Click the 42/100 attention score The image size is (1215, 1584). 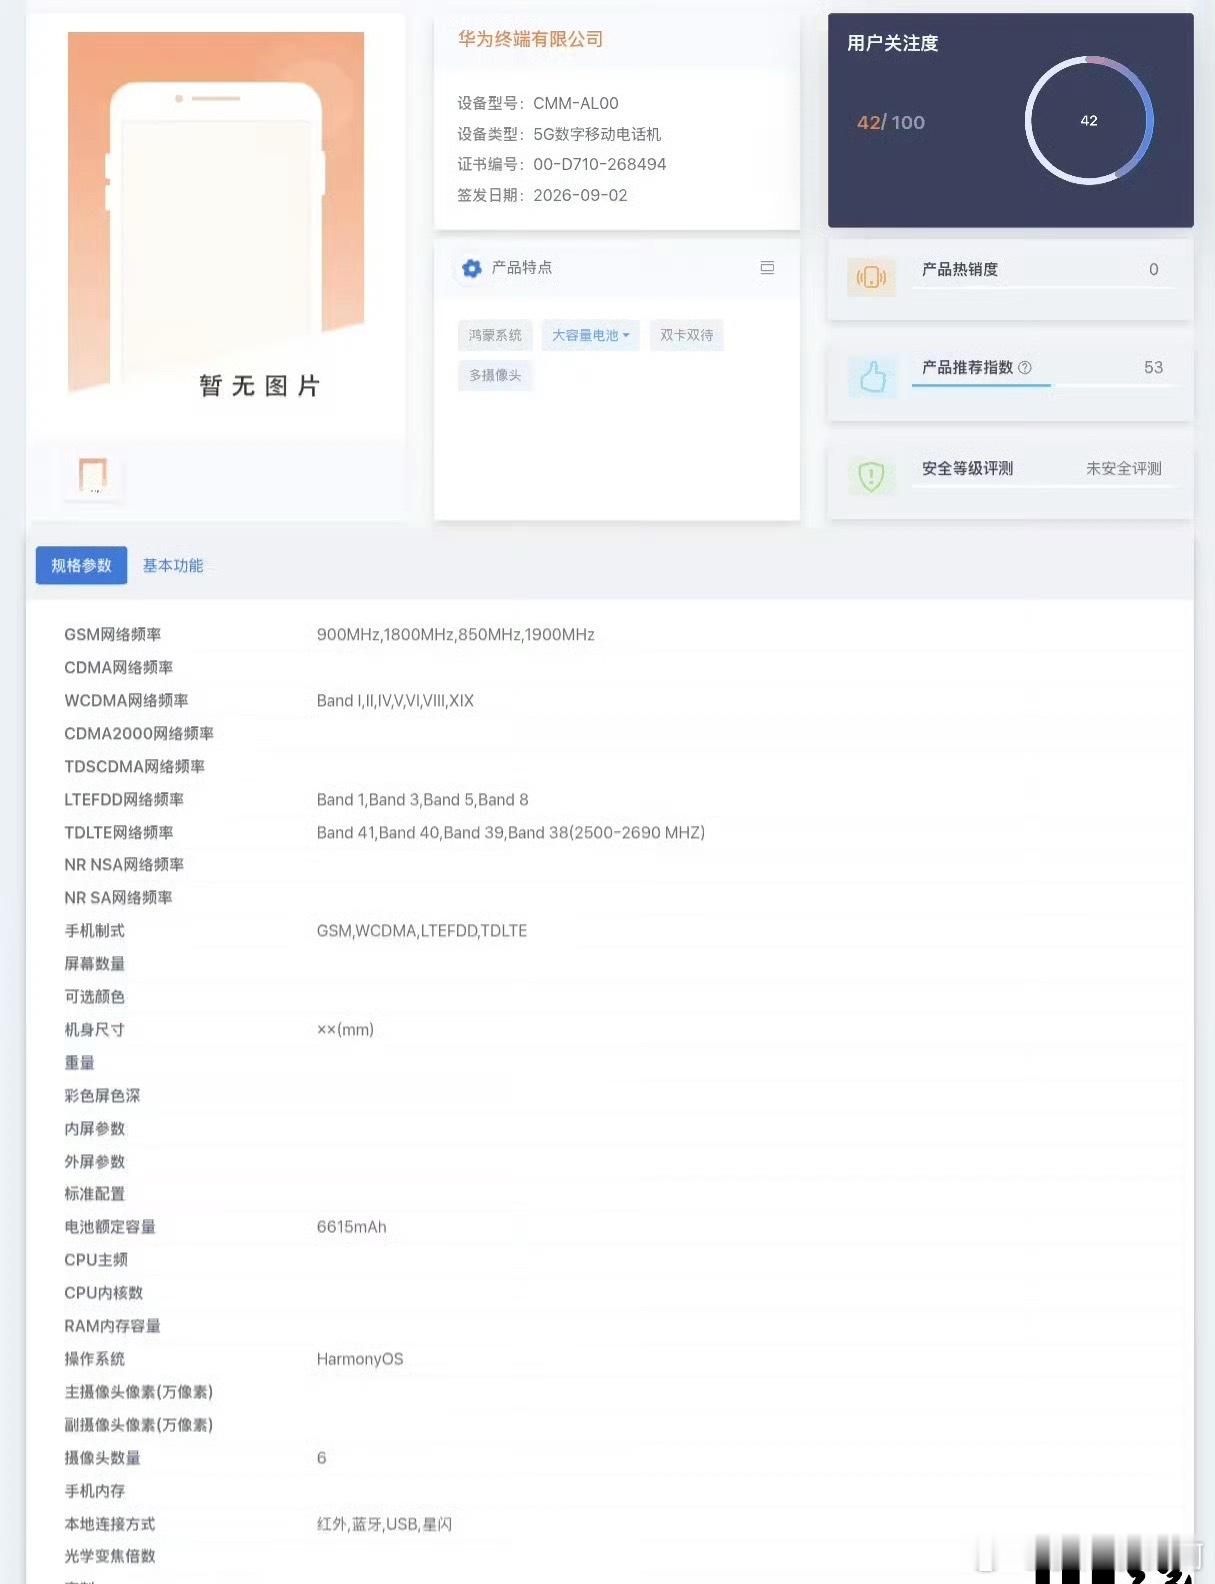click(891, 122)
